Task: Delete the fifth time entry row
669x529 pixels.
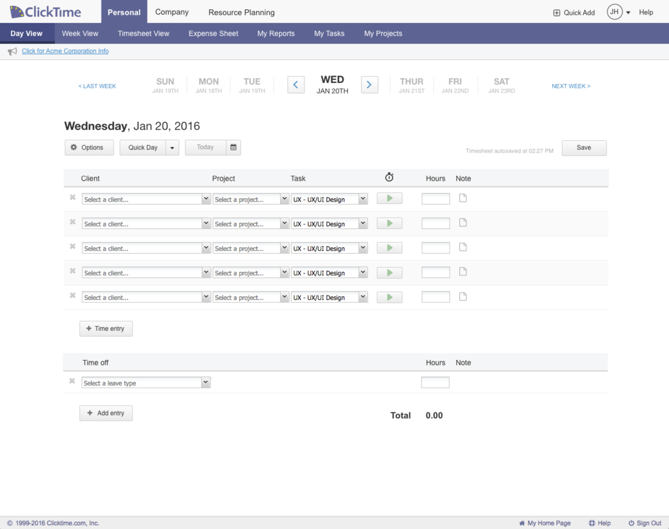Action: [73, 295]
